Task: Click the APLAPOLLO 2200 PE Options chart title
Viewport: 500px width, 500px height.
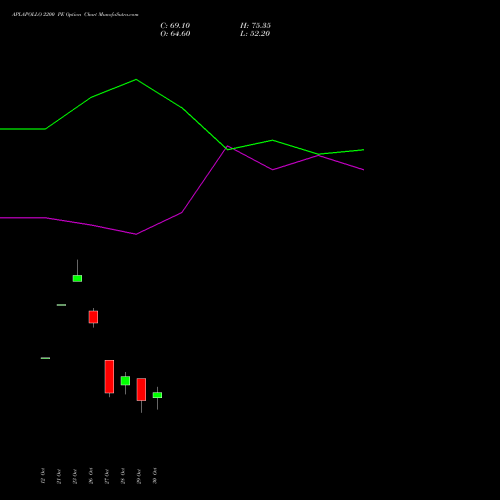Action: (x=75, y=14)
